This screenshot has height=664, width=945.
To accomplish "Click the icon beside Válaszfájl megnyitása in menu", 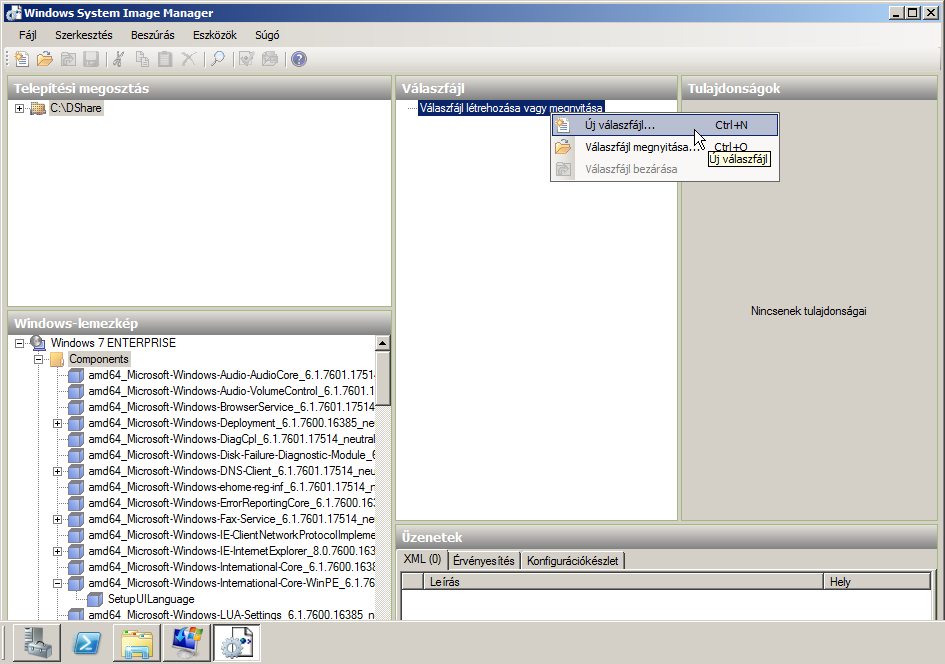I will click(563, 147).
